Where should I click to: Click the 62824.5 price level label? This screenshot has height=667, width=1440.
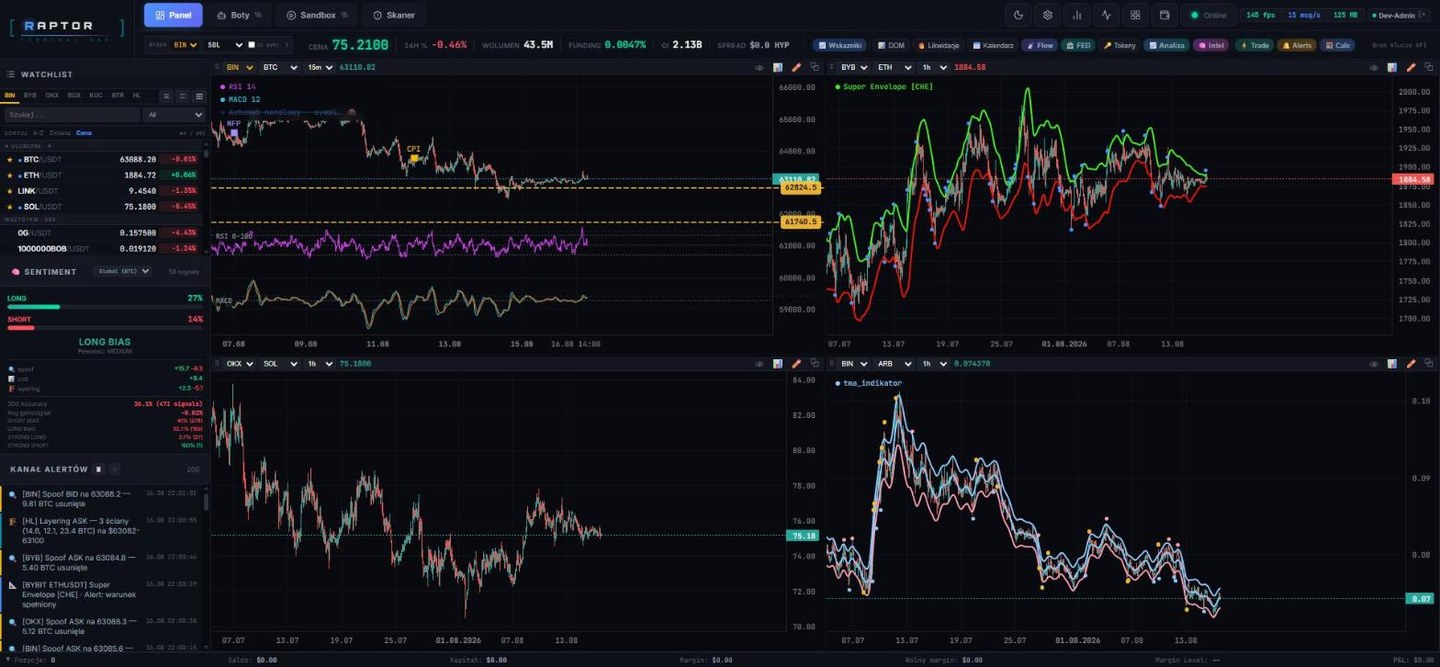click(x=800, y=187)
